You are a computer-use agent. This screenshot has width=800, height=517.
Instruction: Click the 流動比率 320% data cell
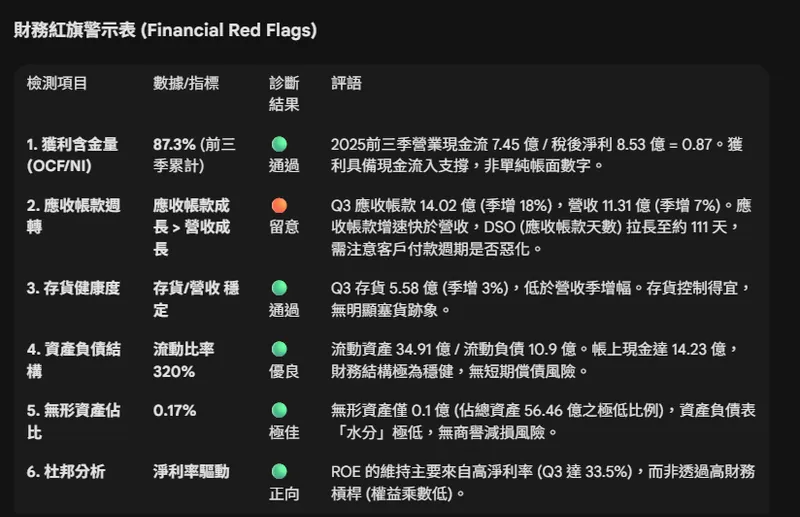[184, 360]
